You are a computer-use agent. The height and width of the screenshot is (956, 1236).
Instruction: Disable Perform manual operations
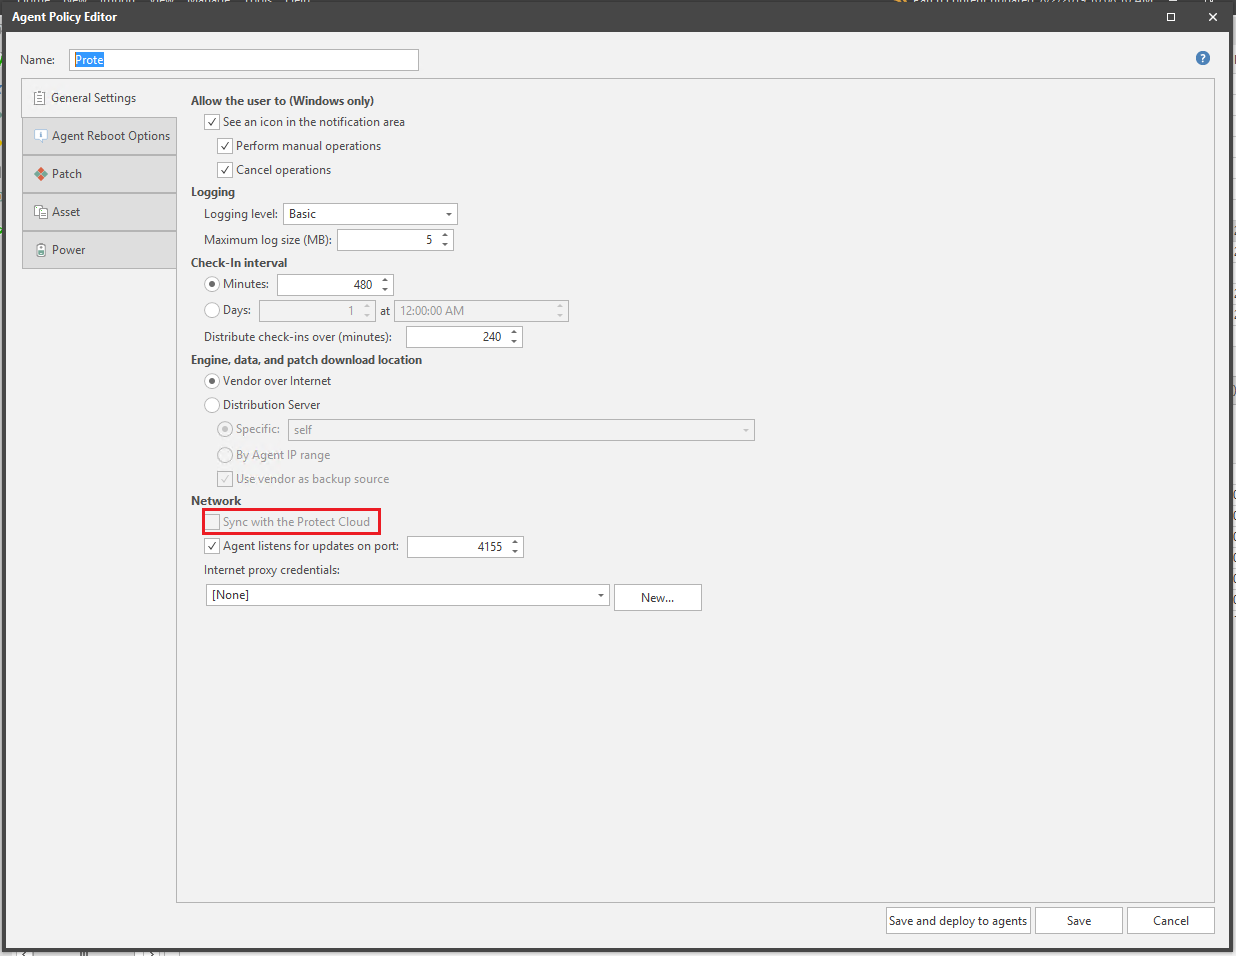[x=225, y=145]
